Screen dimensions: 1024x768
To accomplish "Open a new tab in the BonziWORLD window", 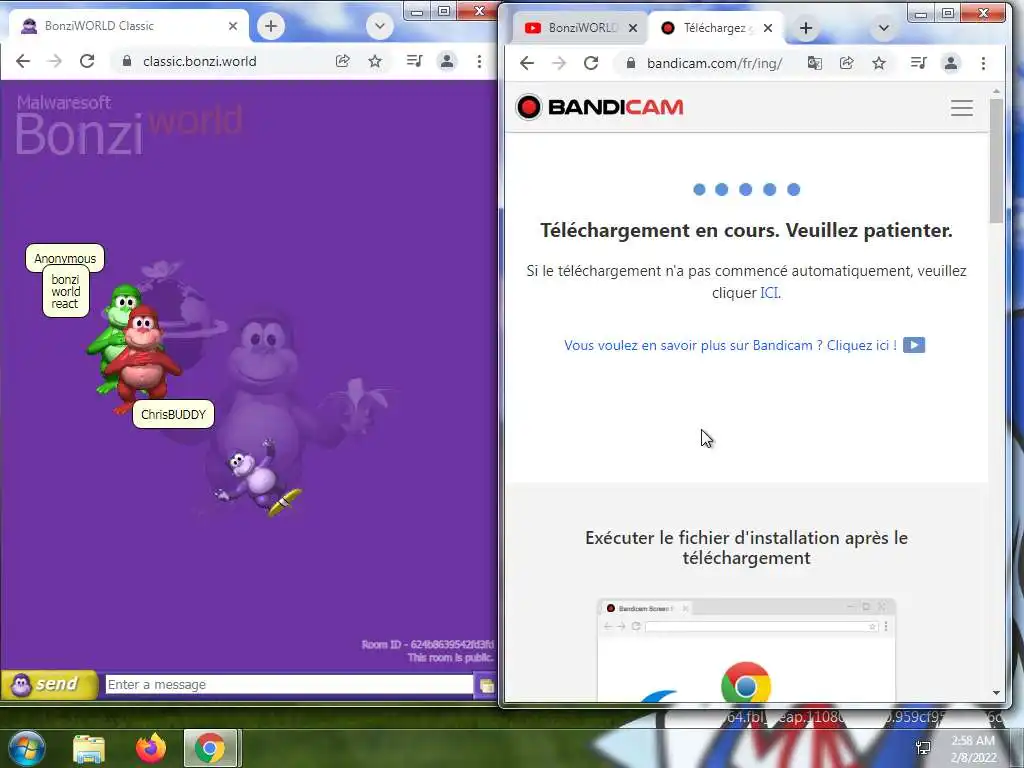I will click(270, 26).
